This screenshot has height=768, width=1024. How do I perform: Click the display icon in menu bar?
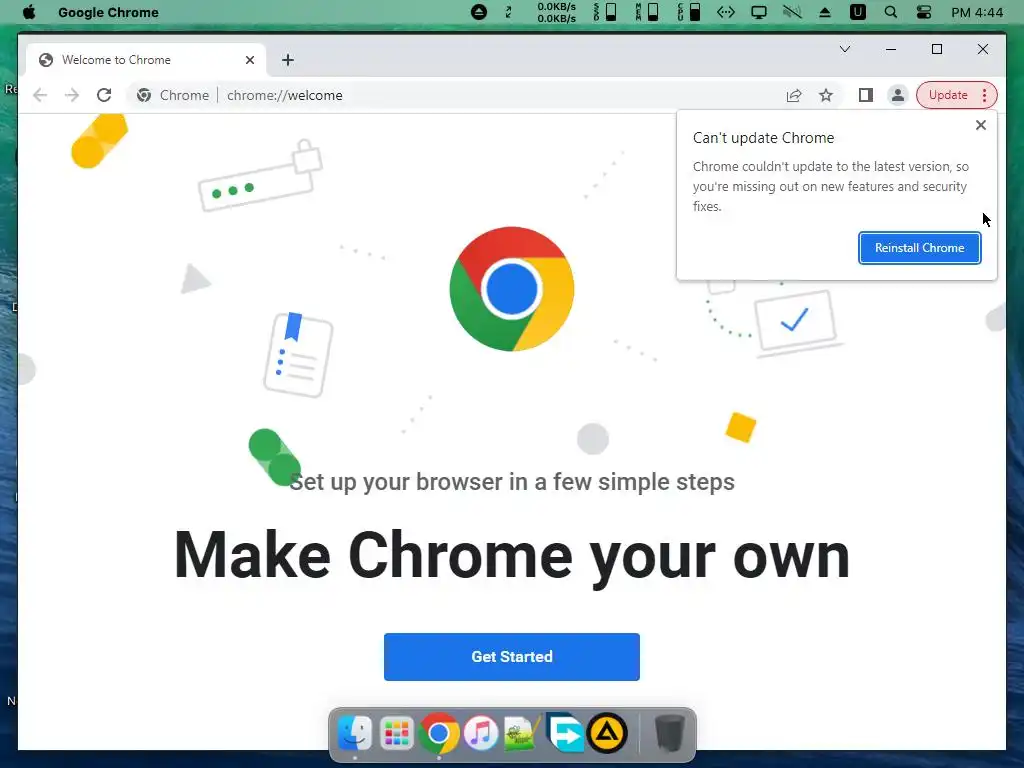[759, 12]
